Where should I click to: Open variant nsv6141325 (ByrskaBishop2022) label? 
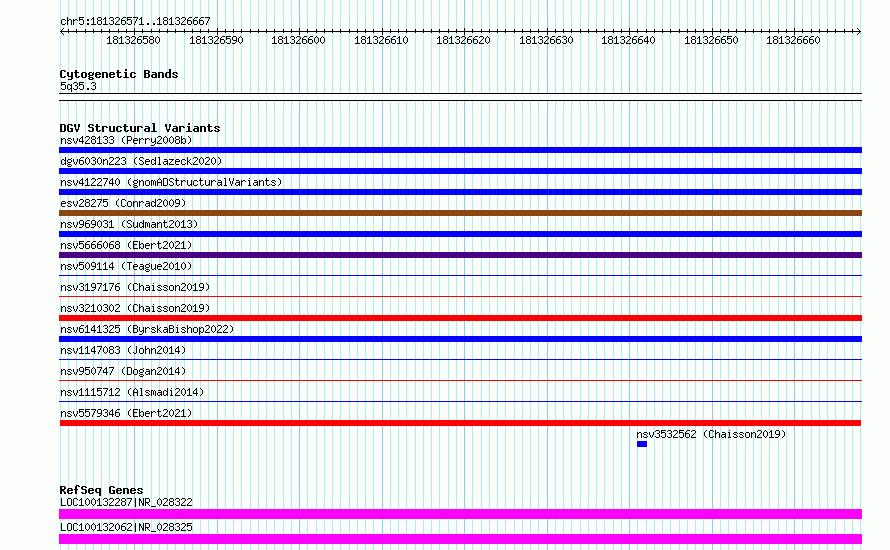click(x=147, y=329)
